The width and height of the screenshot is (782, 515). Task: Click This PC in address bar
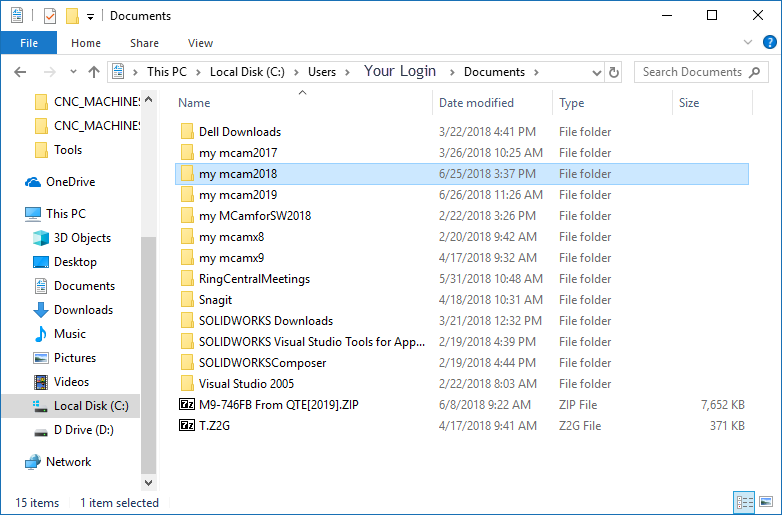[167, 72]
